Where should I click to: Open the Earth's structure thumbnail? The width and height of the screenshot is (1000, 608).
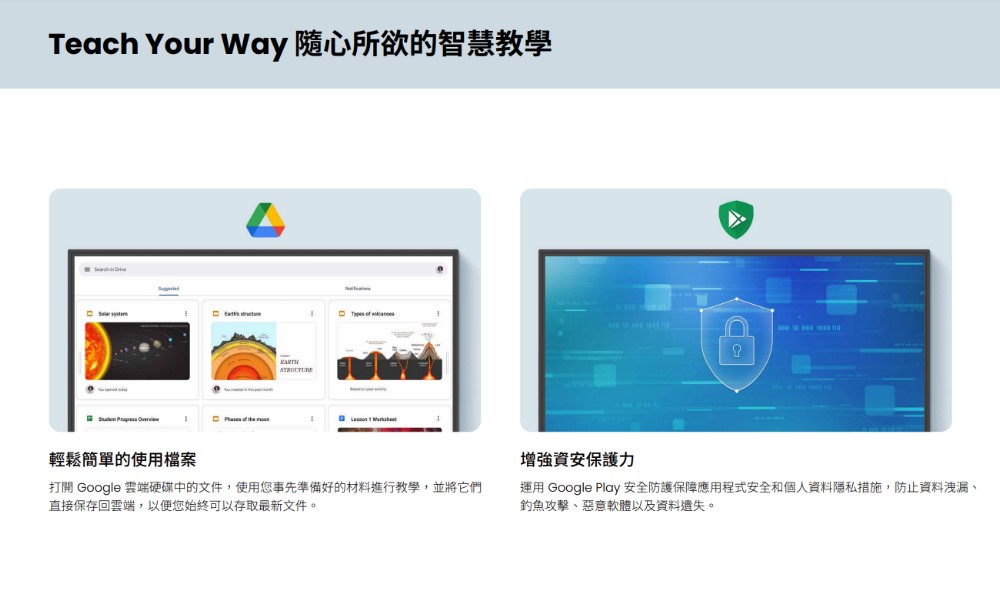[x=263, y=351]
